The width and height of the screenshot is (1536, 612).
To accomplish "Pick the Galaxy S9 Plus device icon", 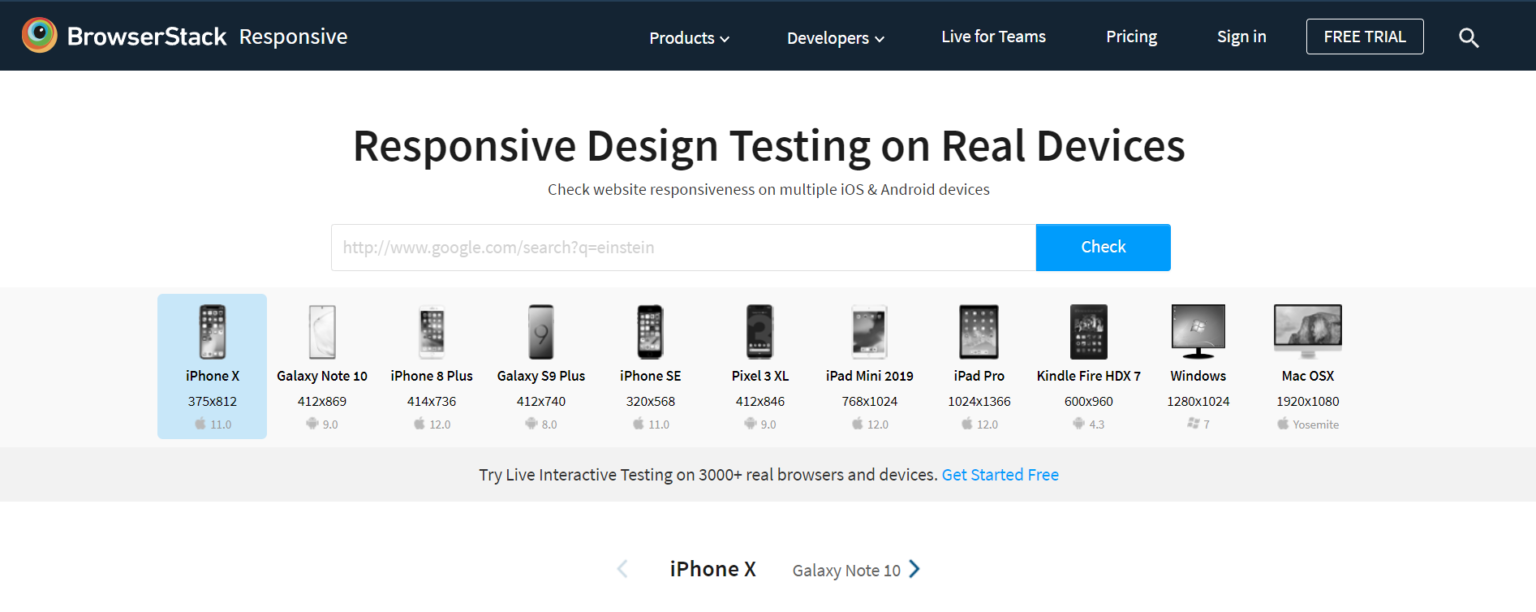I will (x=541, y=332).
